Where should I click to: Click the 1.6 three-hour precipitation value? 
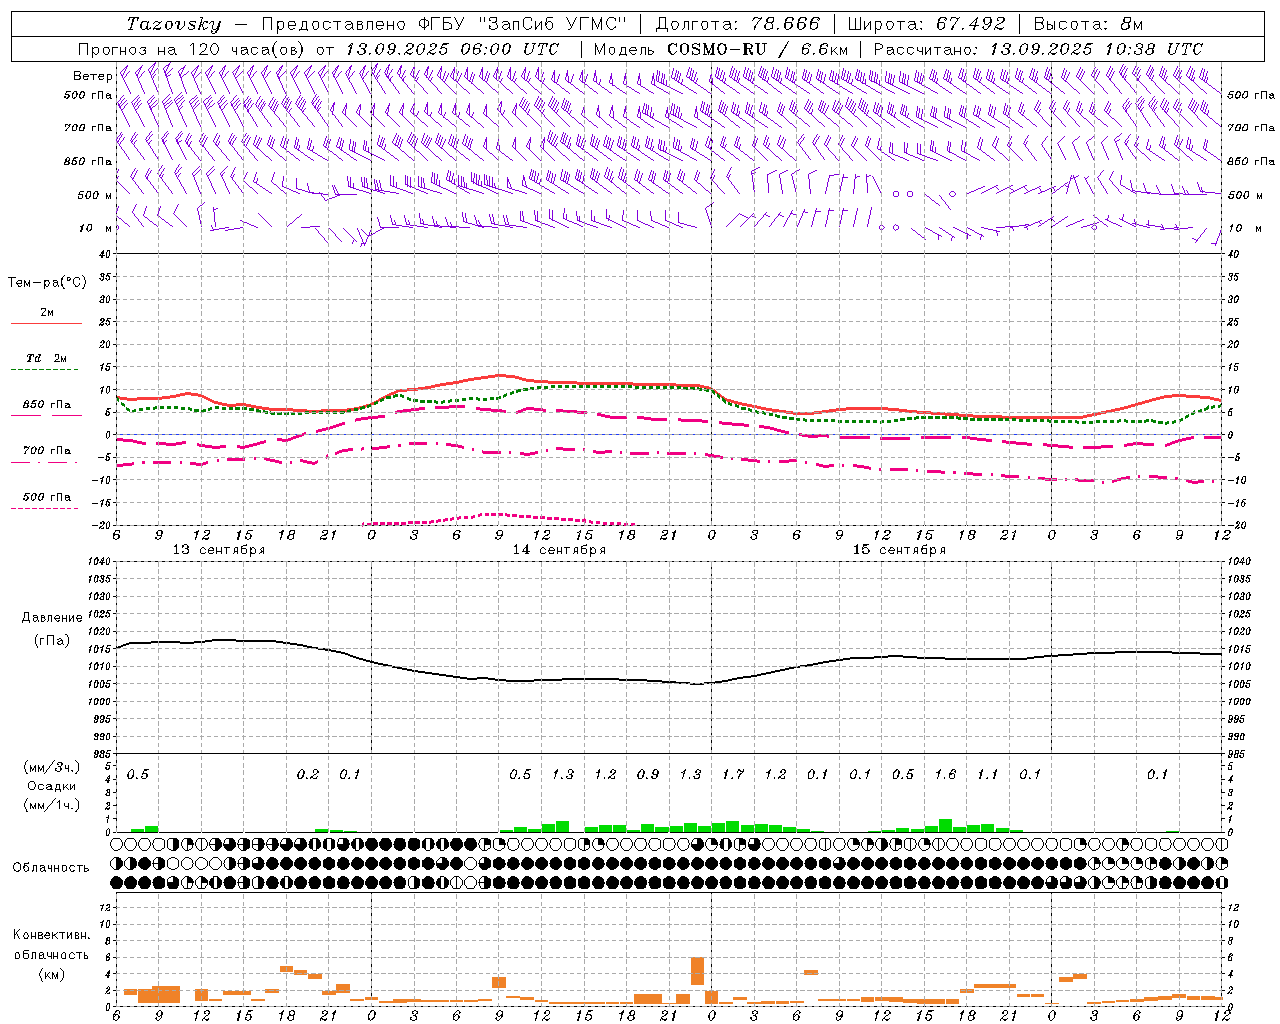tap(945, 775)
